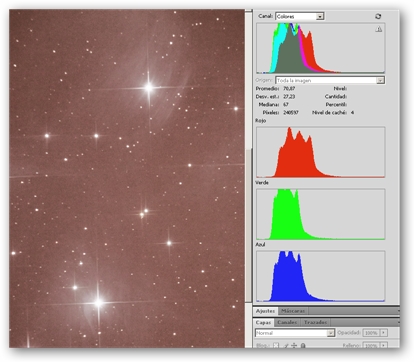Click the lock all padlock icon
This screenshot has width=414, height=362.
[303, 345]
